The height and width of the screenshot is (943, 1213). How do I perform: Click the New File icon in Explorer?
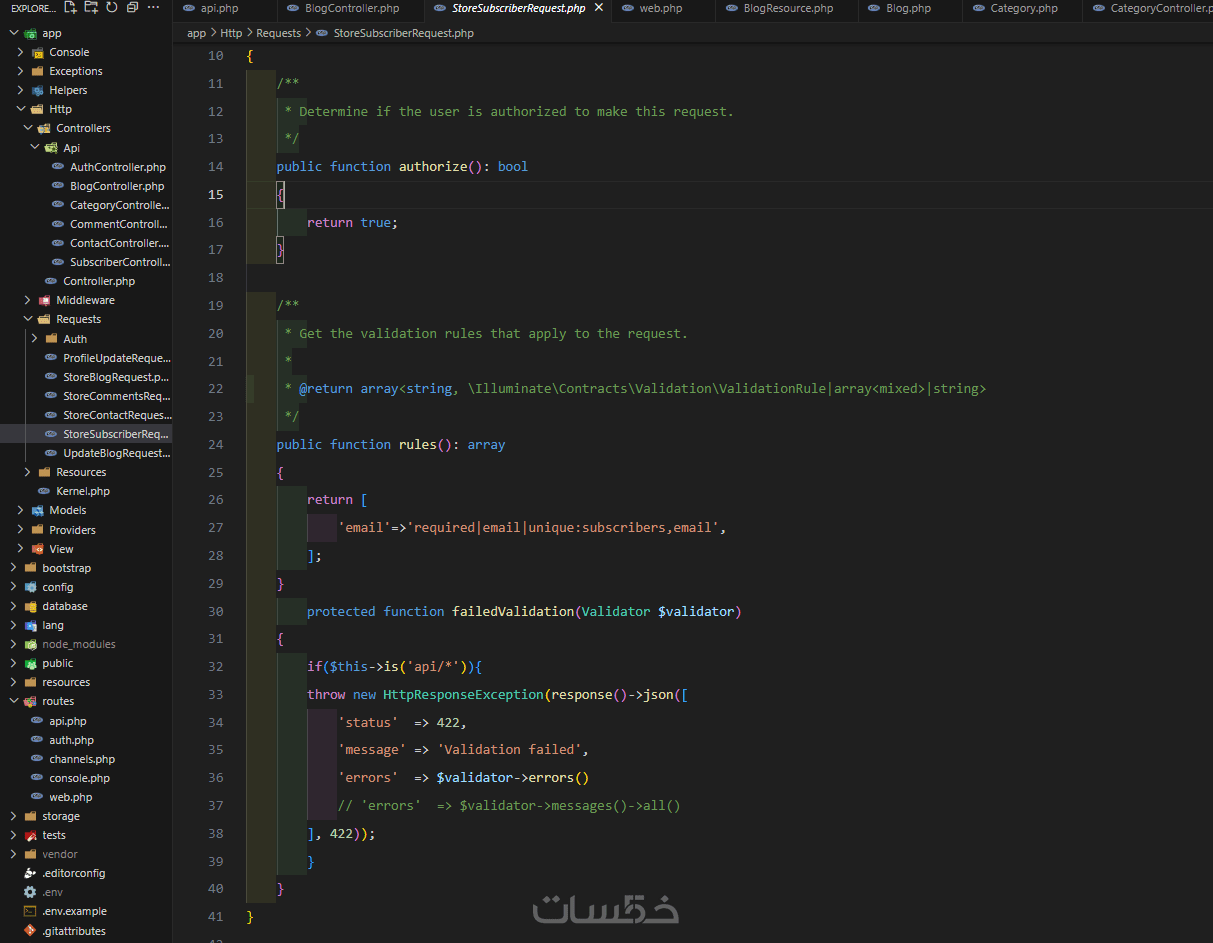tap(70, 8)
